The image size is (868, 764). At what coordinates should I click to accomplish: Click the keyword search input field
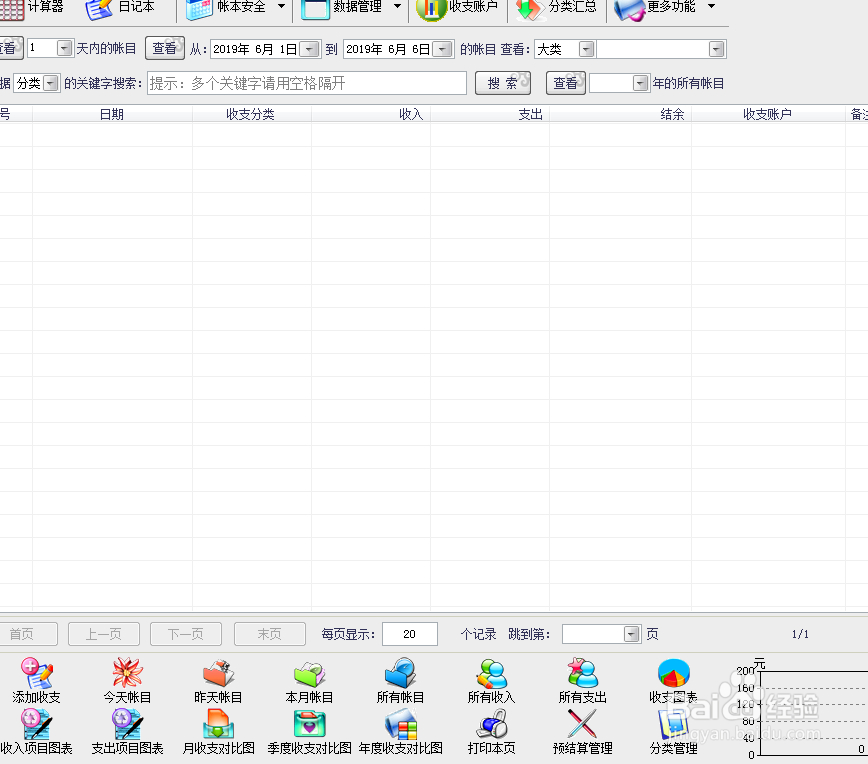306,84
